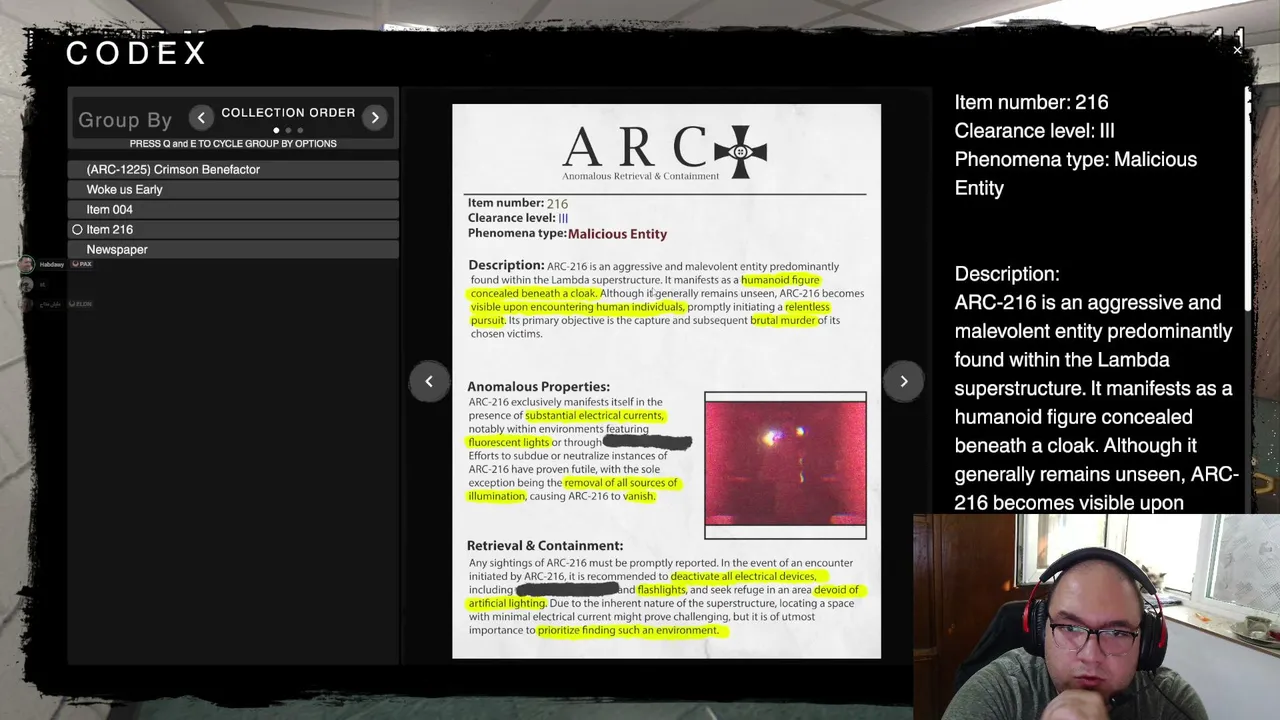The width and height of the screenshot is (1280, 720).
Task: Cycle Group By option to the right
Action: (375, 118)
